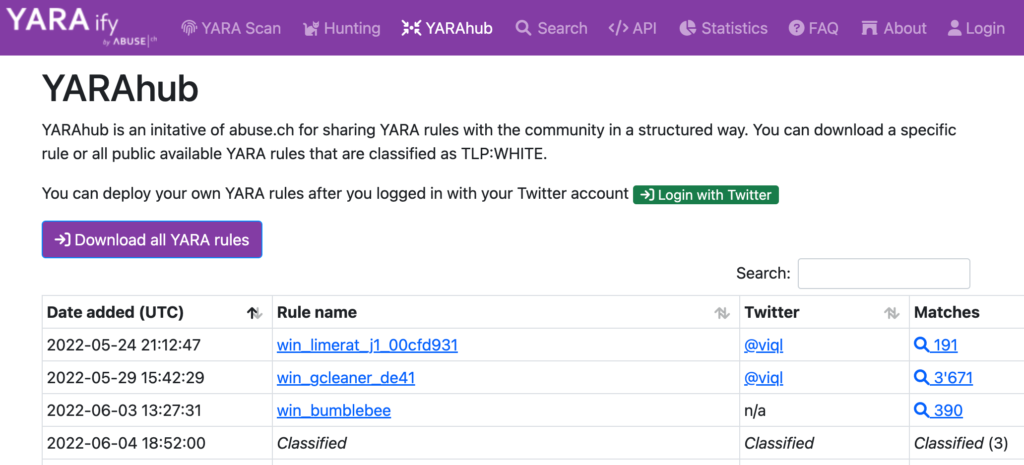Sort by Date added column arrows
This screenshot has height=465, width=1024.
pyautogui.click(x=254, y=313)
